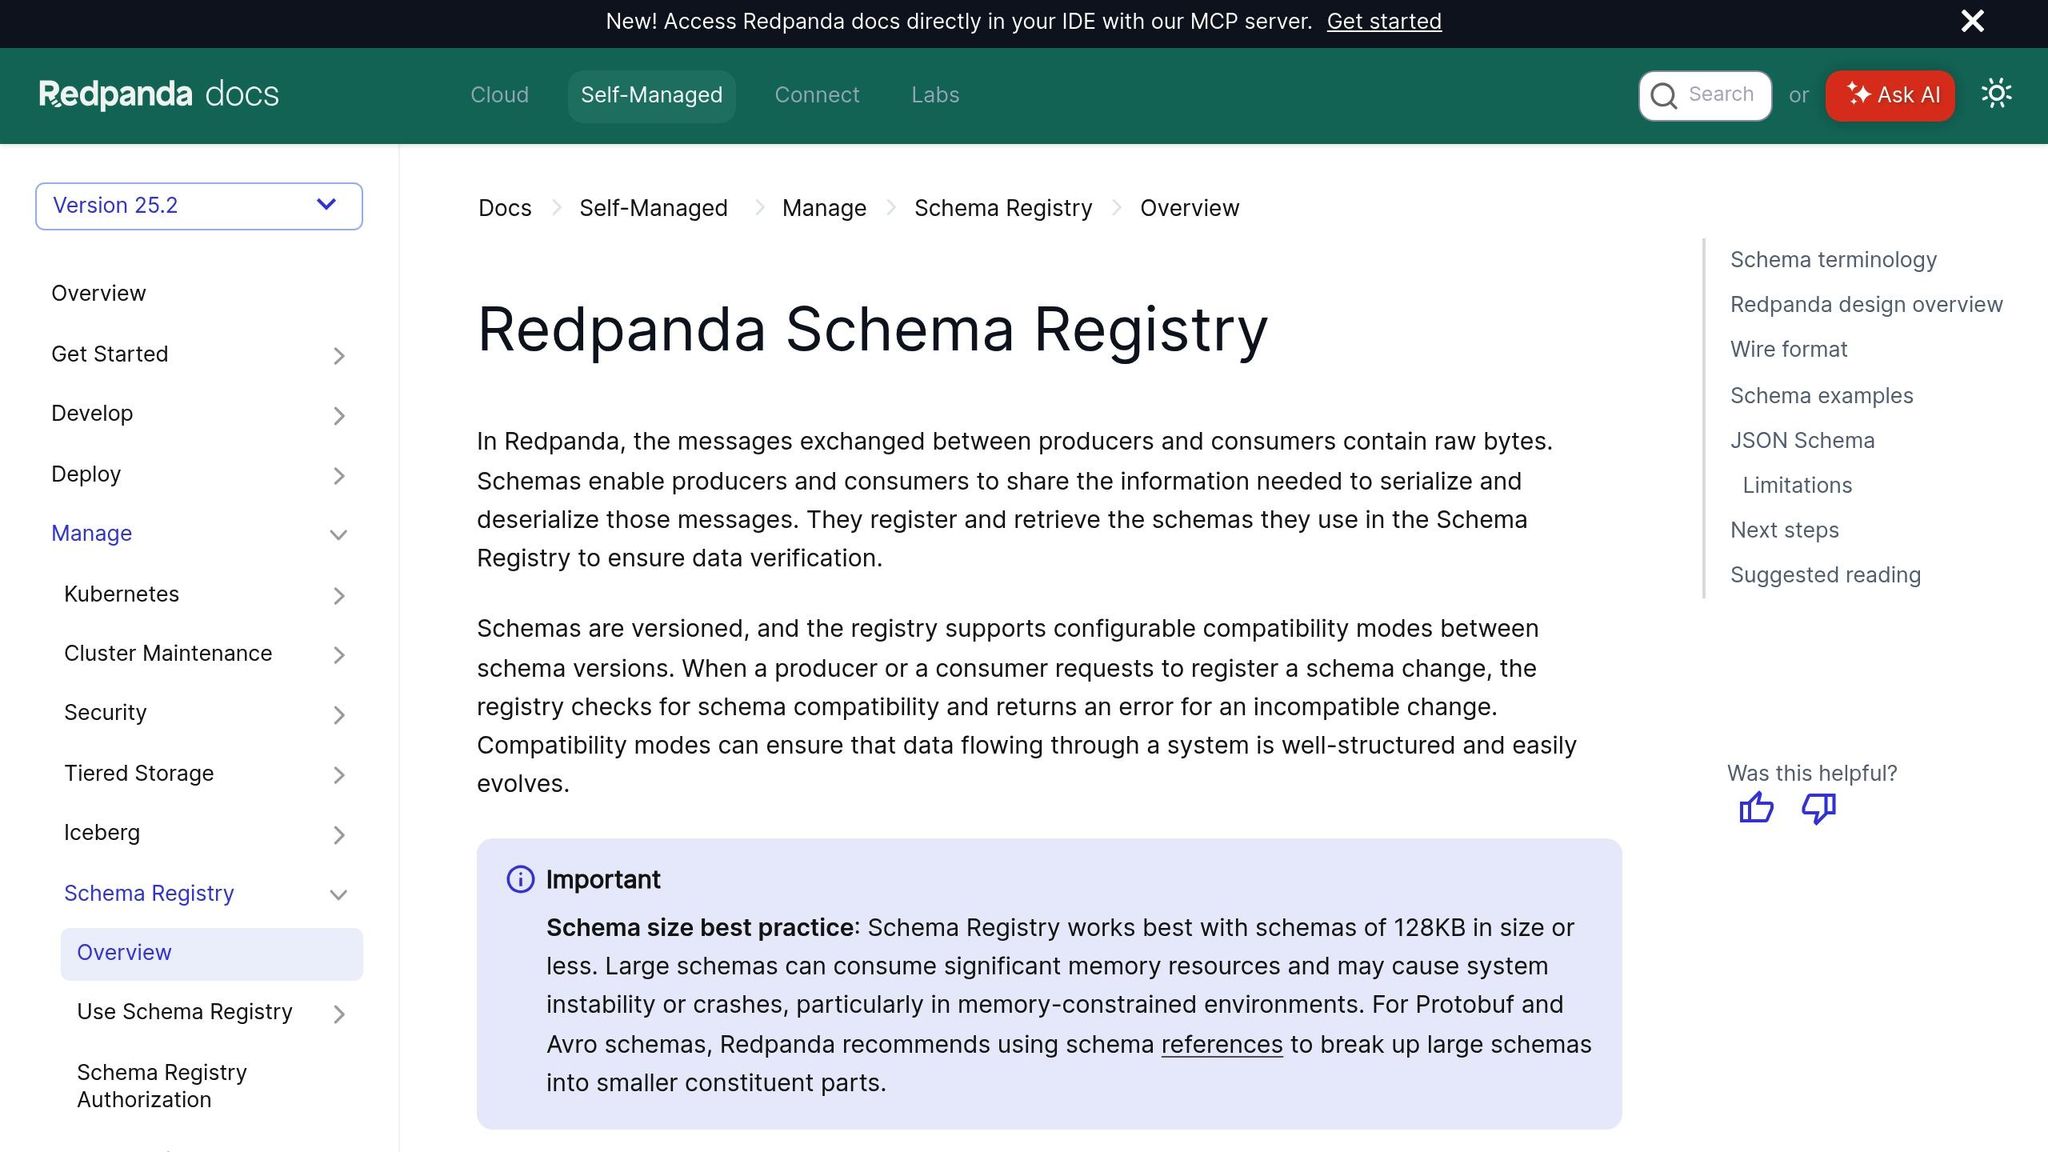Open the references link in Important note
This screenshot has width=2048, height=1152.
[1221, 1045]
